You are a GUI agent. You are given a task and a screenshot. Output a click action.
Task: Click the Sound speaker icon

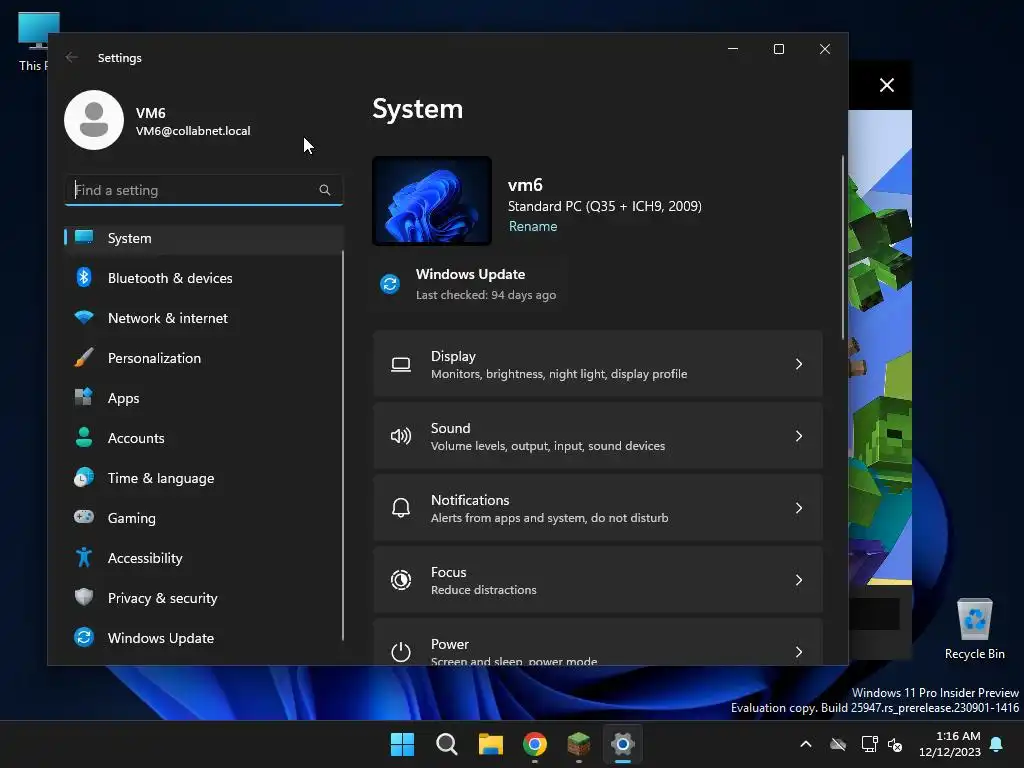coord(401,436)
